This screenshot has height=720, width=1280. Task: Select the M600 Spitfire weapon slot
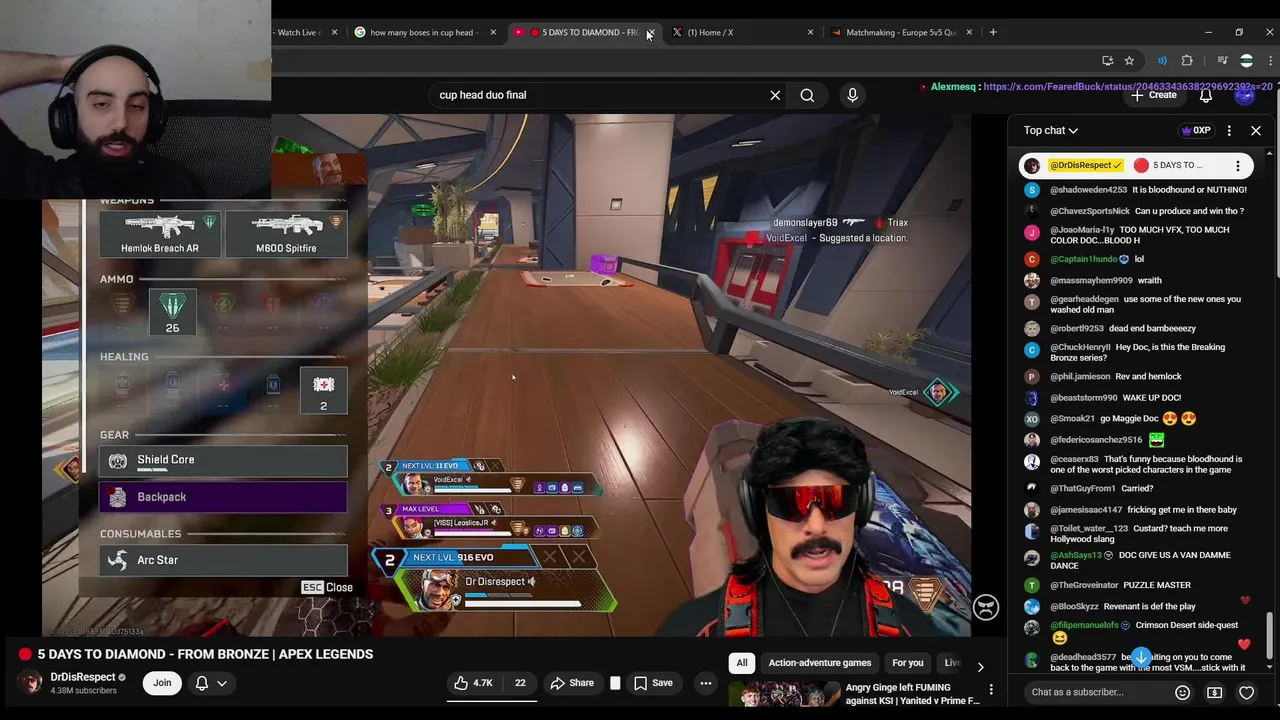tap(286, 233)
